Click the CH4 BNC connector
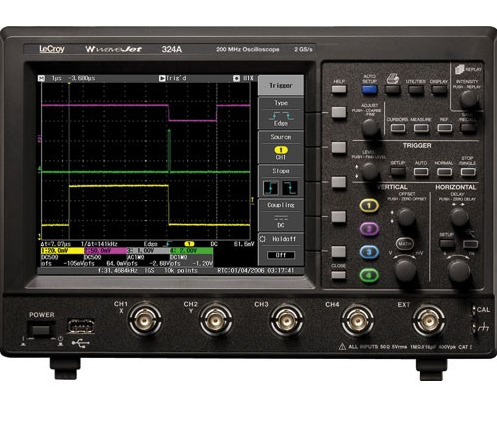The image size is (497, 422). (x=357, y=321)
